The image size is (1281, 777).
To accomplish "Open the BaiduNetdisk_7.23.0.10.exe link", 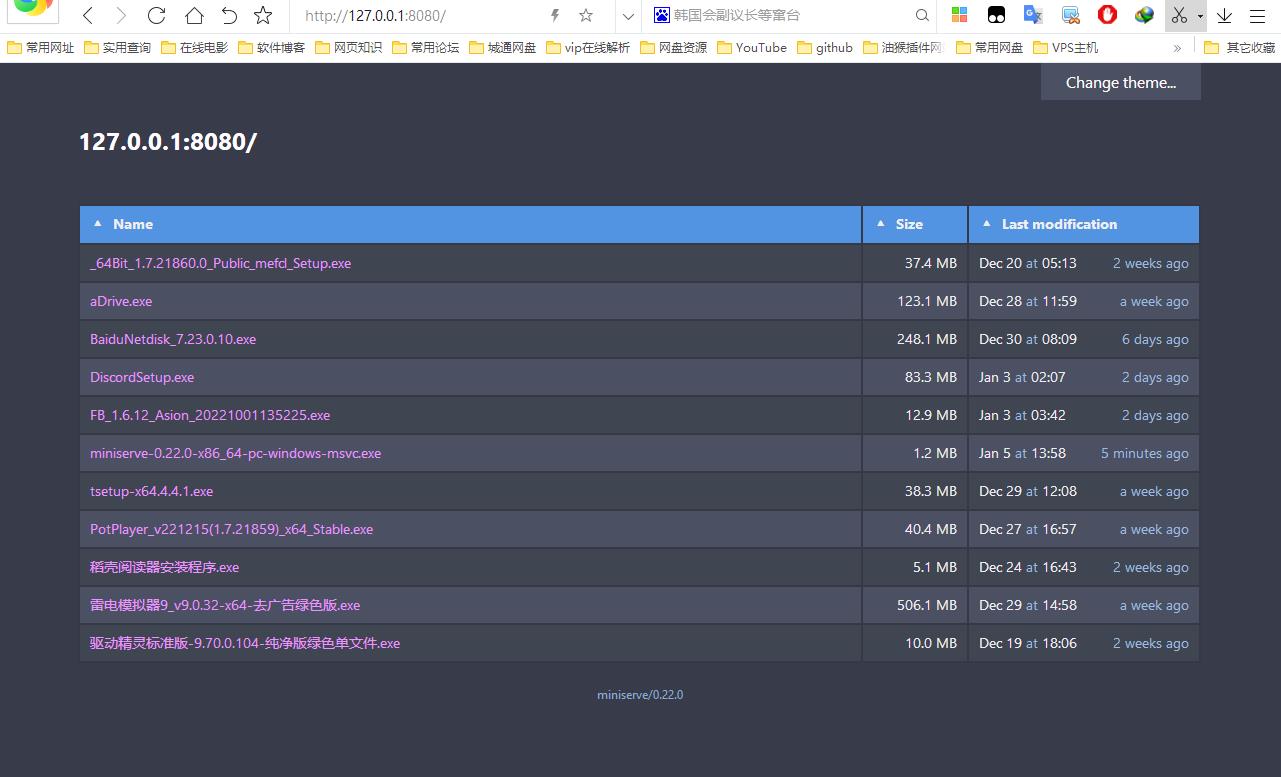I will 173,339.
